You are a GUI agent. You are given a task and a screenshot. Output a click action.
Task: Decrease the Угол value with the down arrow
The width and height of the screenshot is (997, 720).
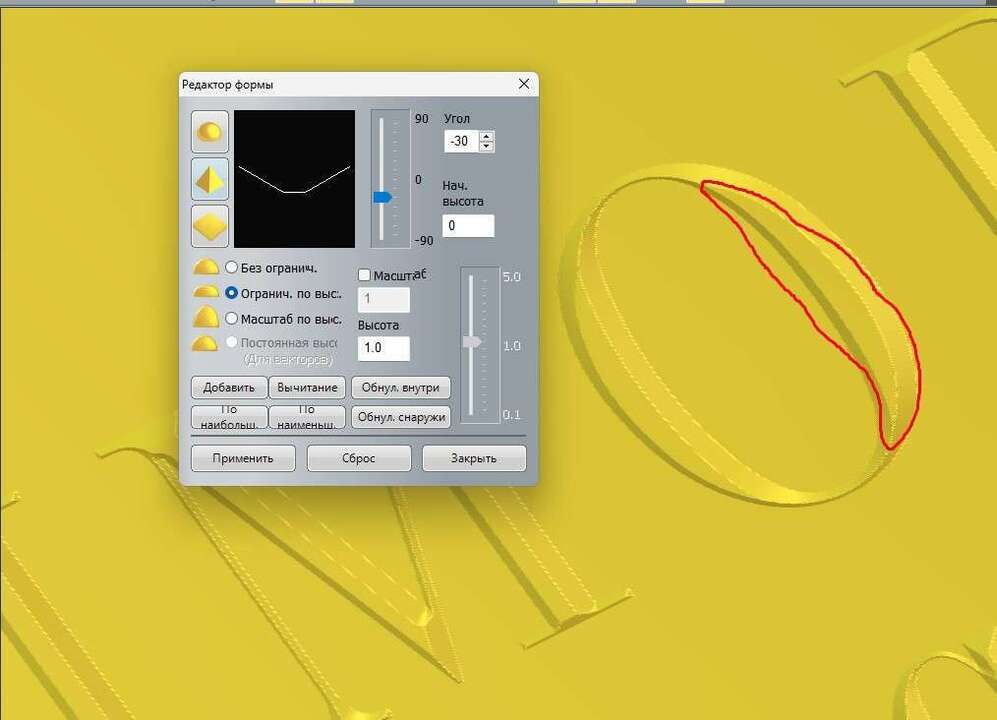486,146
